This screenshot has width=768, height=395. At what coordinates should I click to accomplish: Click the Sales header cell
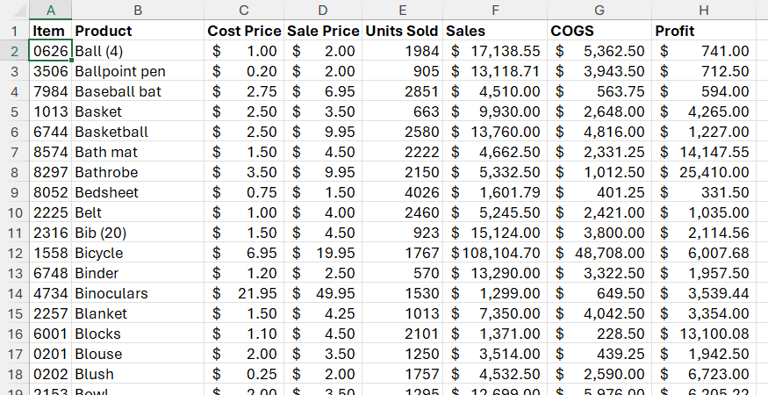[x=495, y=31]
